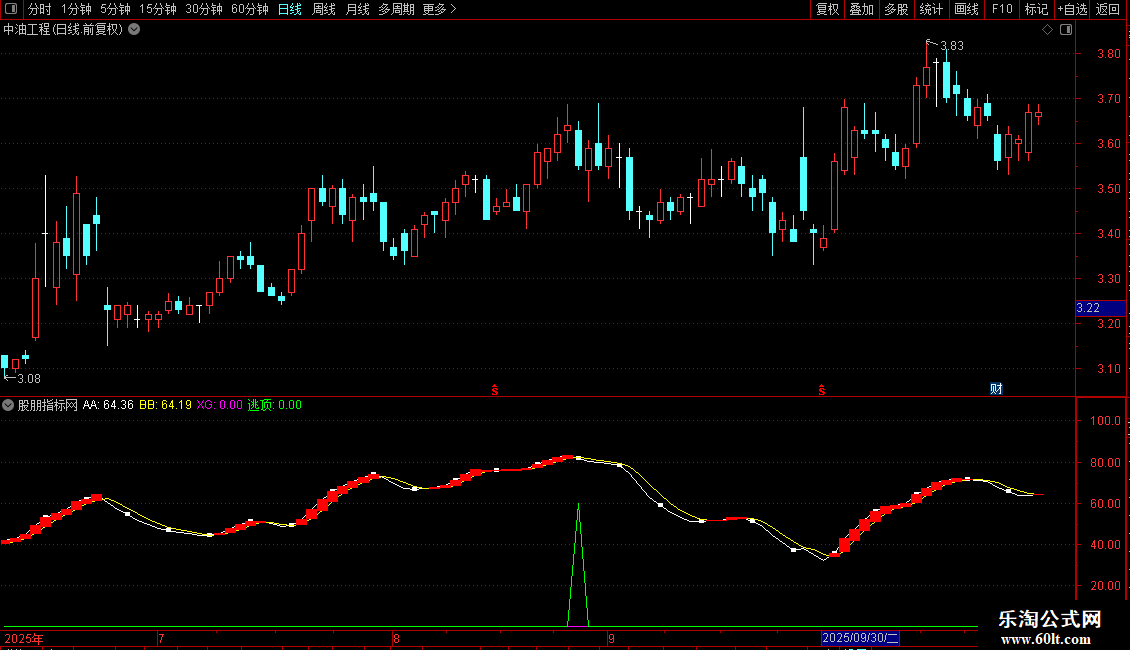The width and height of the screenshot is (1130, 650).
Task: Click the red S marker near August
Action: click(x=495, y=390)
